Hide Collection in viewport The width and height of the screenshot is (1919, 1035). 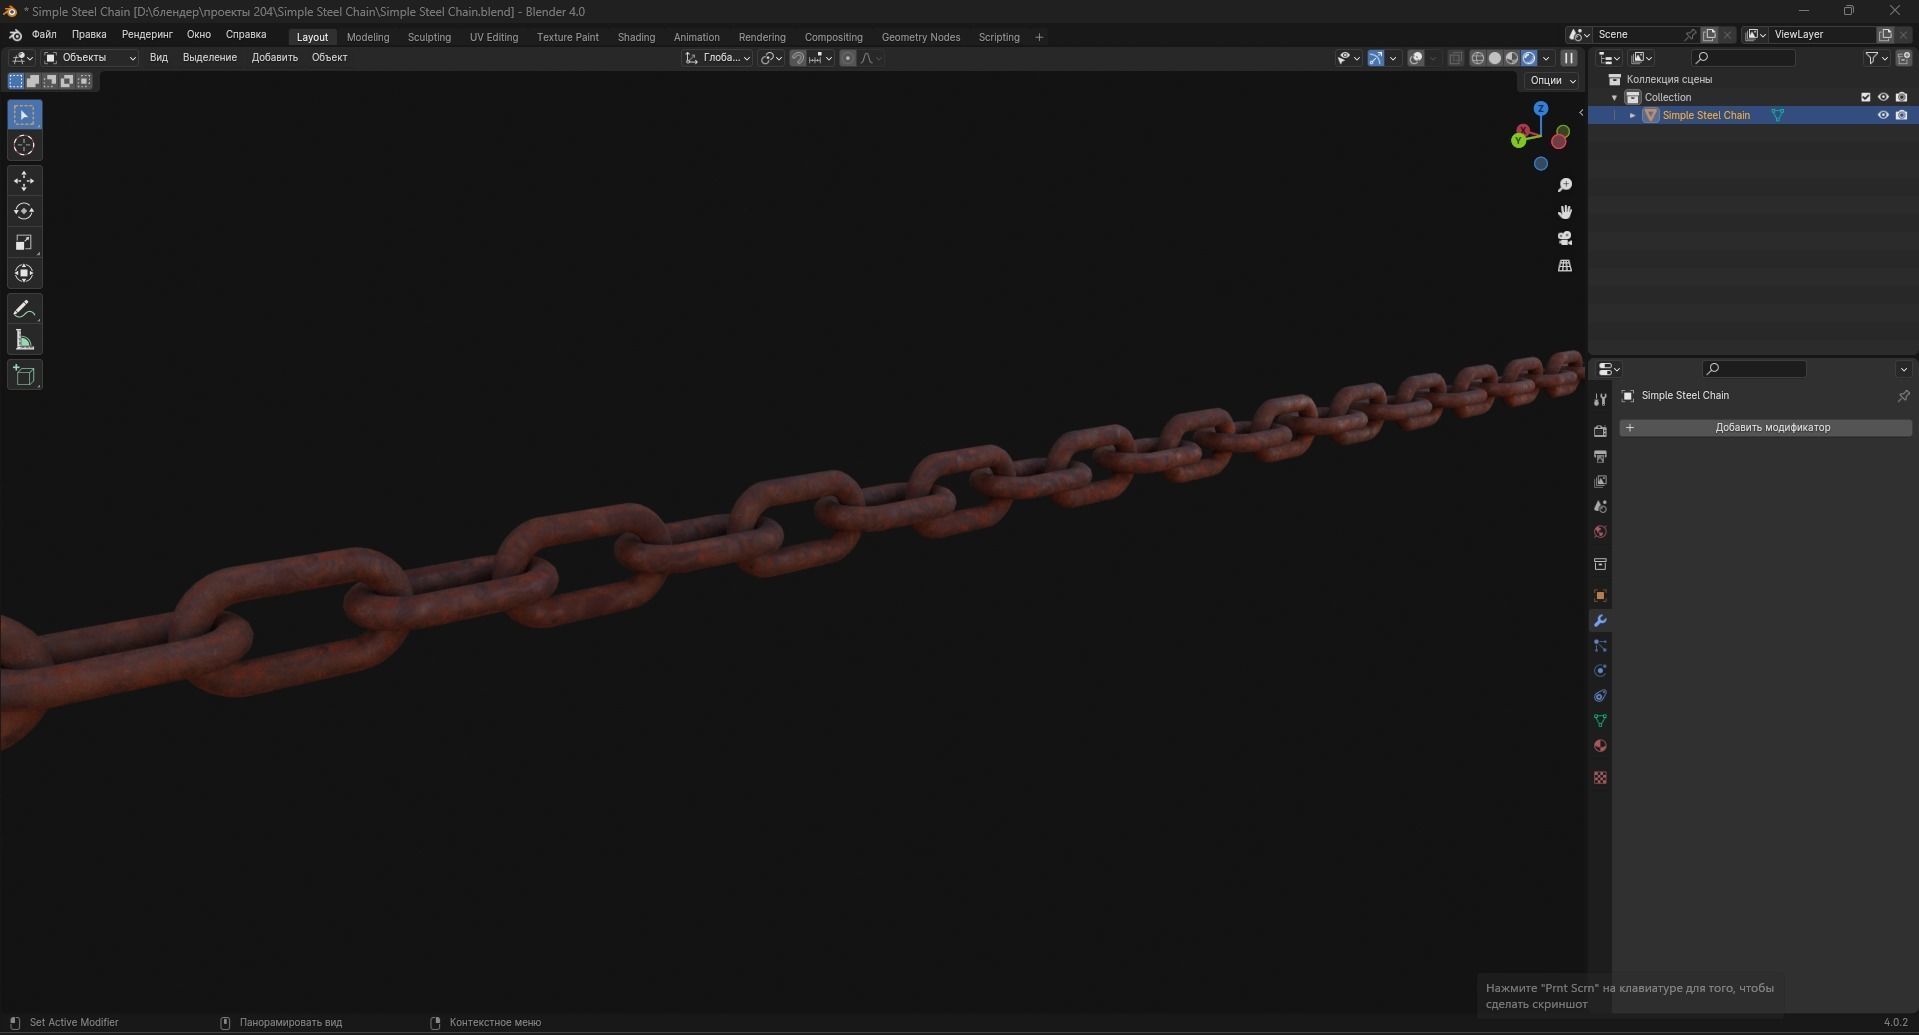(x=1883, y=97)
